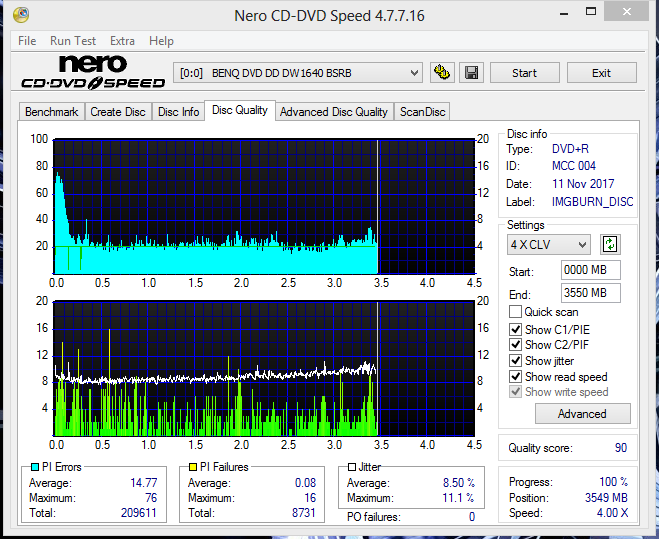The width and height of the screenshot is (659, 539).
Task: Click the Nero disc icon in the title bar
Action: pos(21,15)
